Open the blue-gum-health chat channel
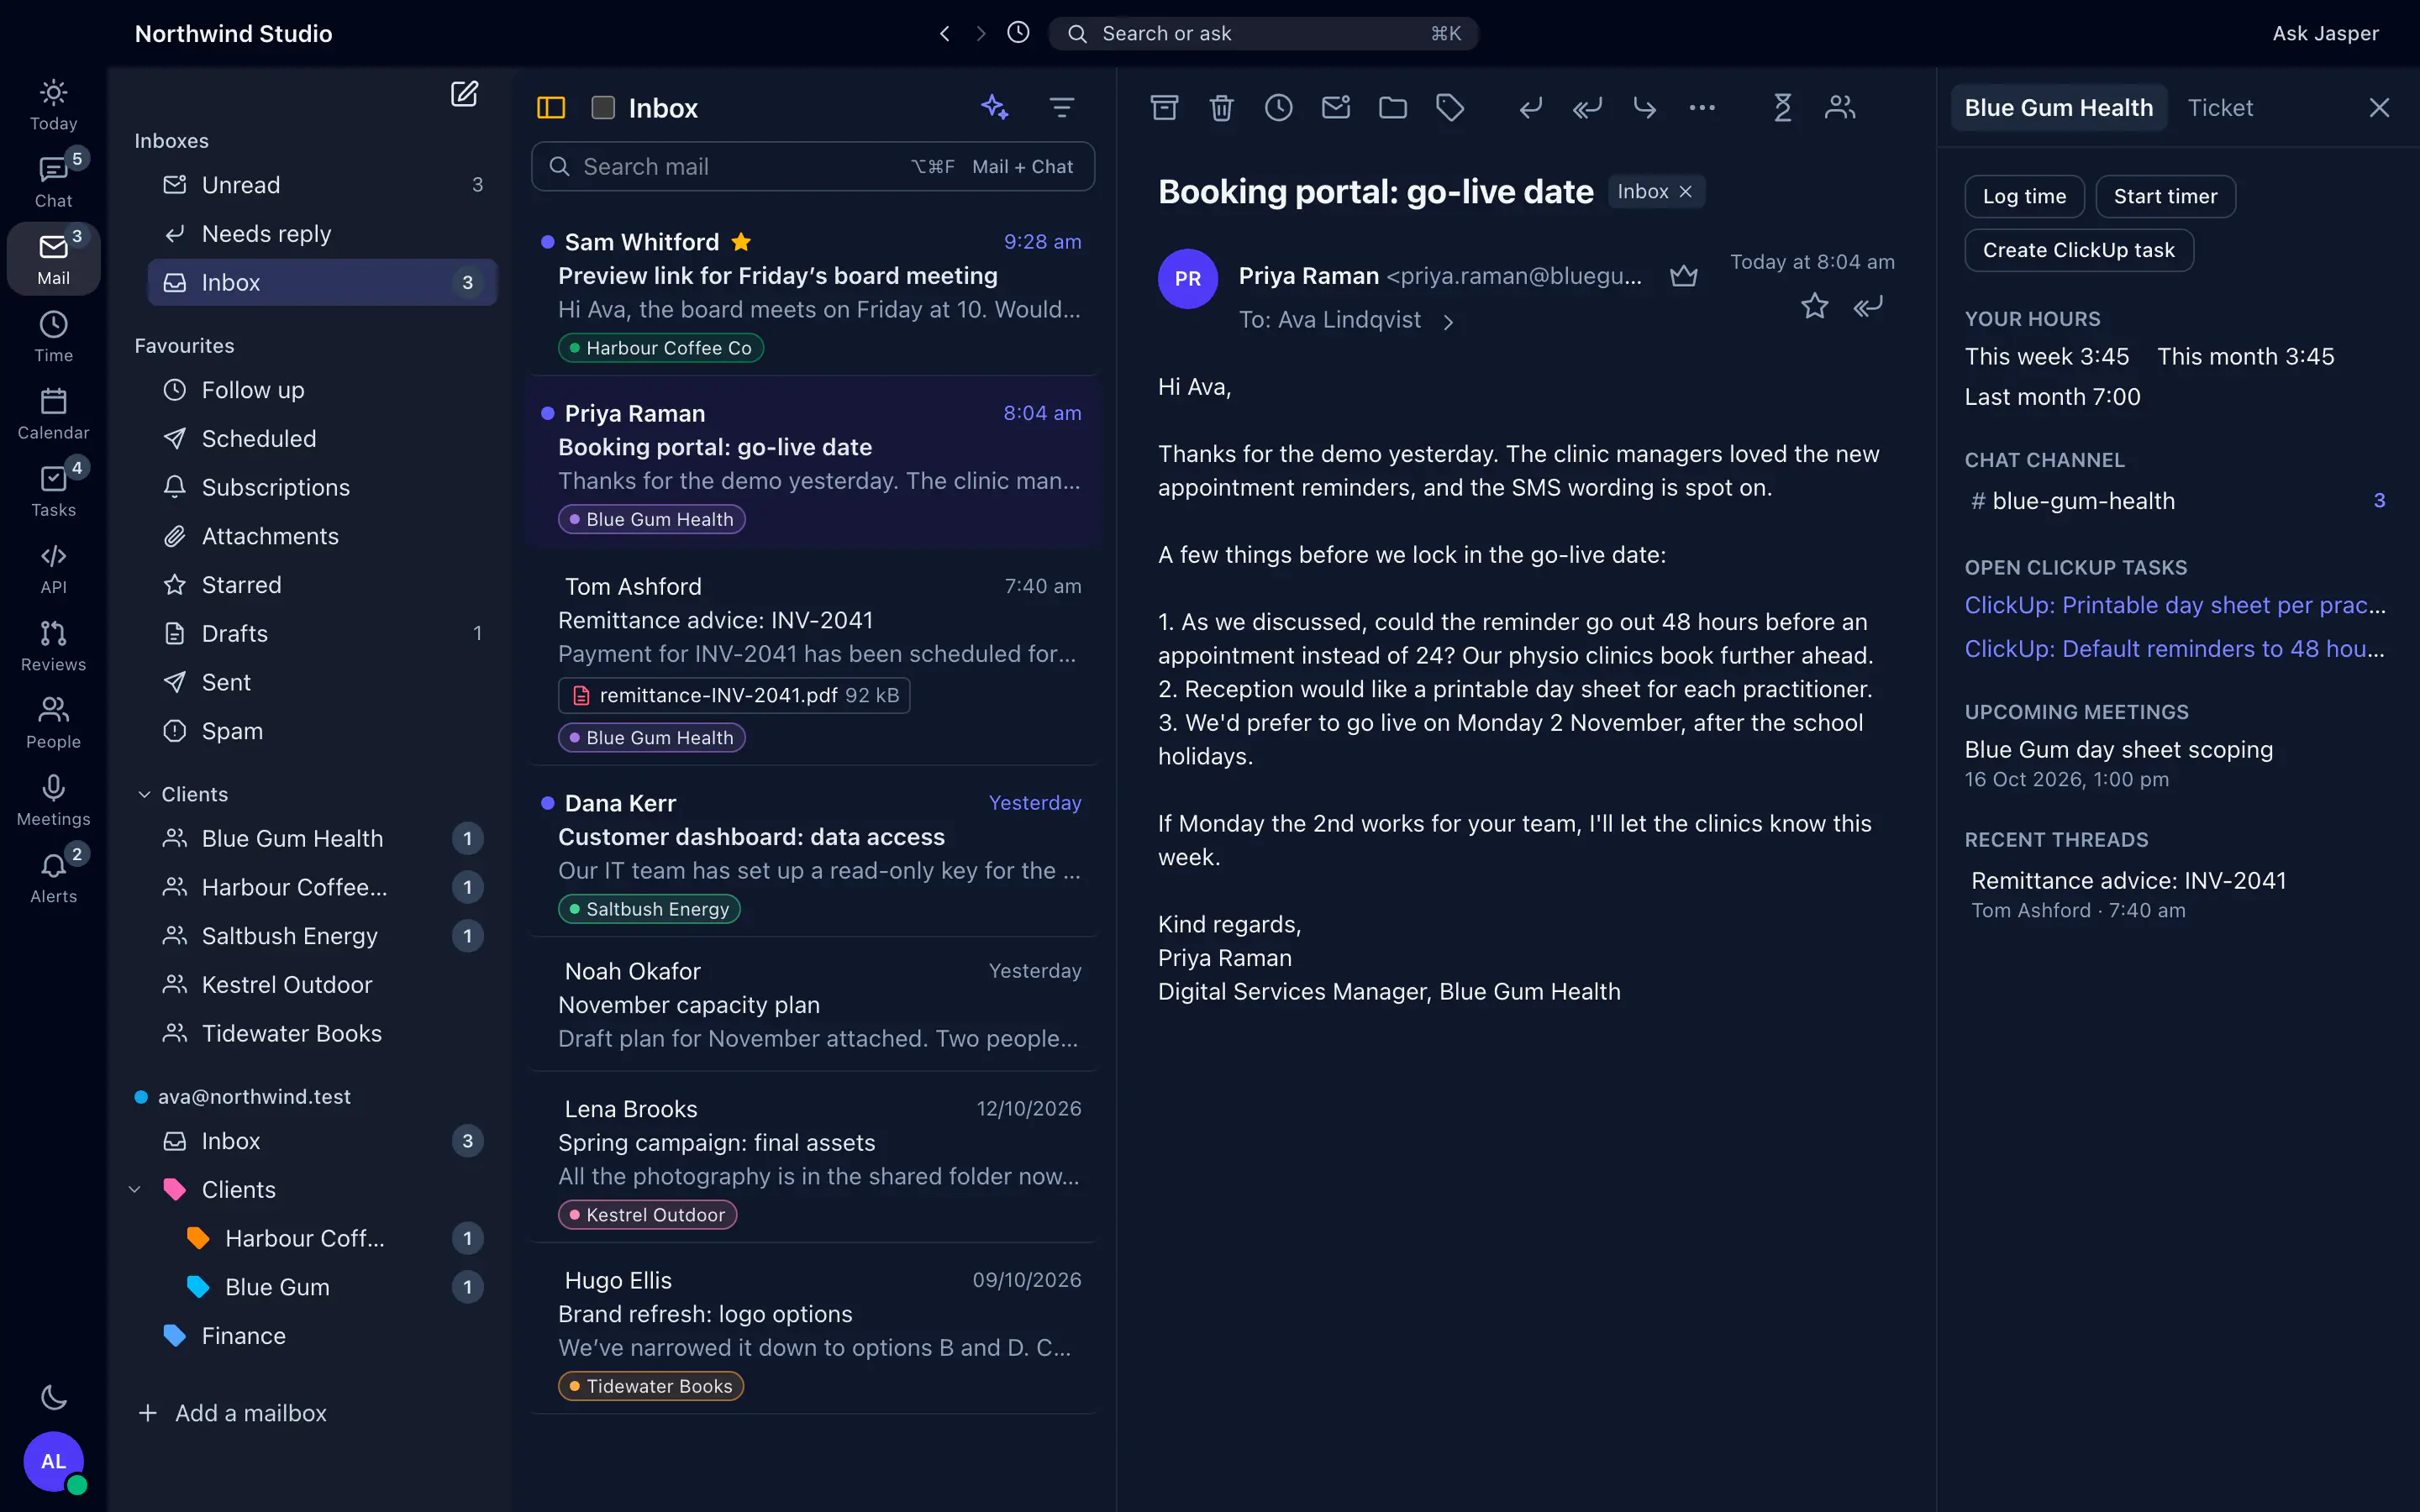This screenshot has height=1512, width=2420. coord(2174,501)
